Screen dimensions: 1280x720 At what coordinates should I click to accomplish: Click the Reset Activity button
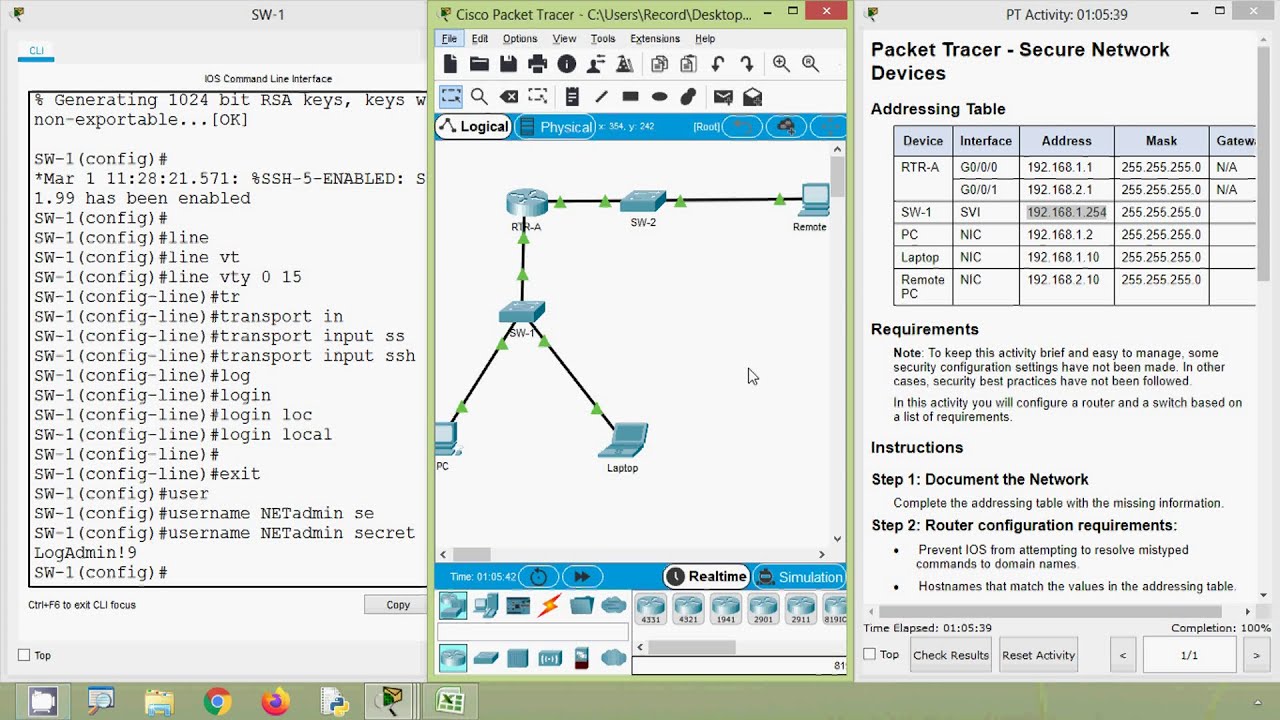point(1039,655)
